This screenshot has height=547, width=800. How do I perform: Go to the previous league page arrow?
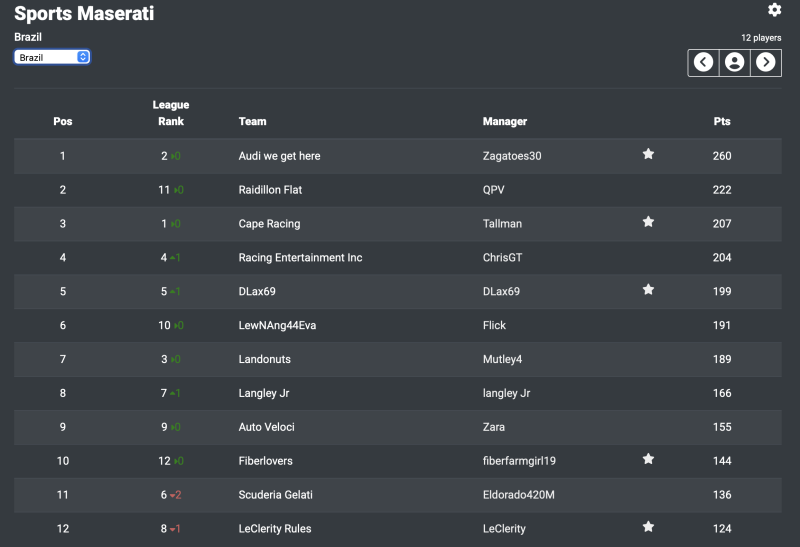point(704,62)
